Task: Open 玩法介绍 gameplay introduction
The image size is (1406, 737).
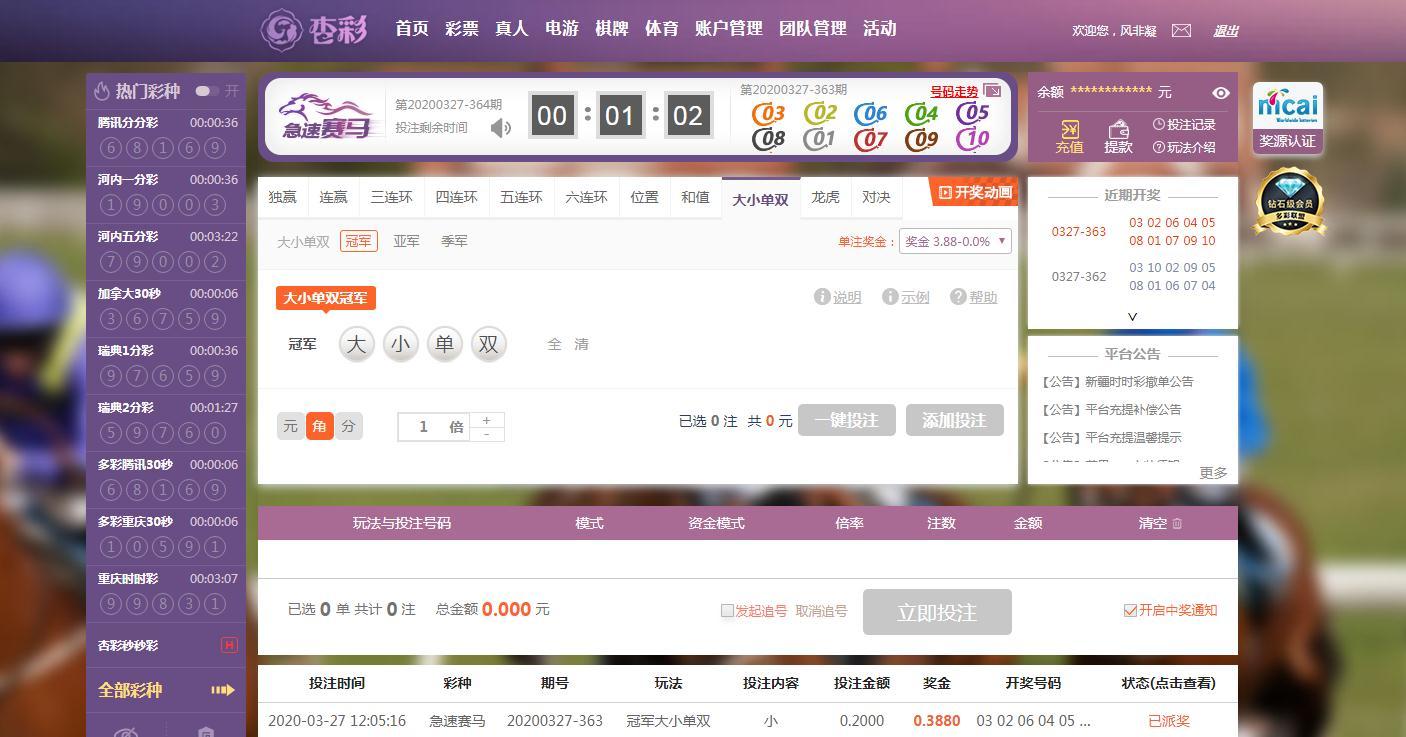Action: click(x=1184, y=147)
